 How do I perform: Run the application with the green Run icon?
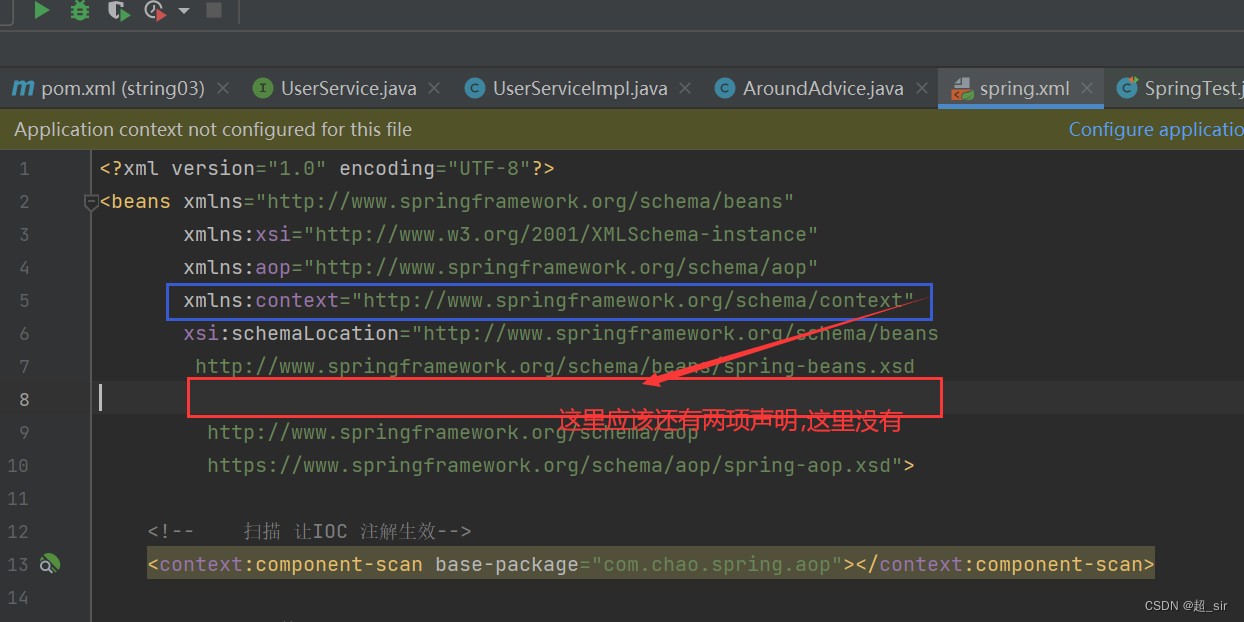click(40, 12)
